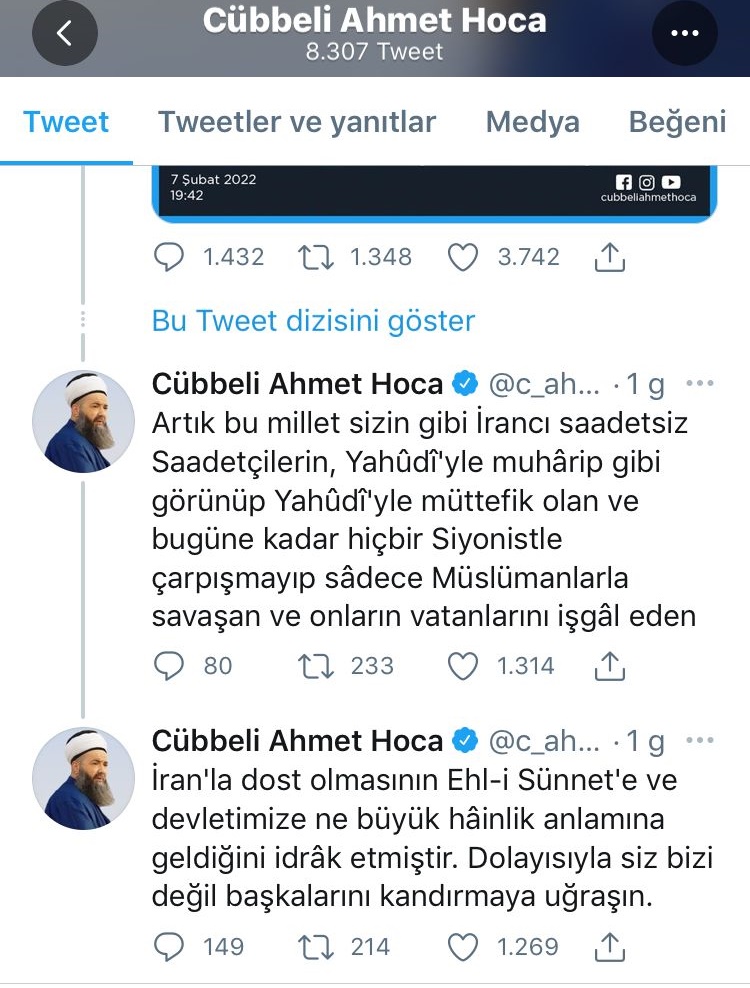Switch to the Medya tab

(532, 122)
